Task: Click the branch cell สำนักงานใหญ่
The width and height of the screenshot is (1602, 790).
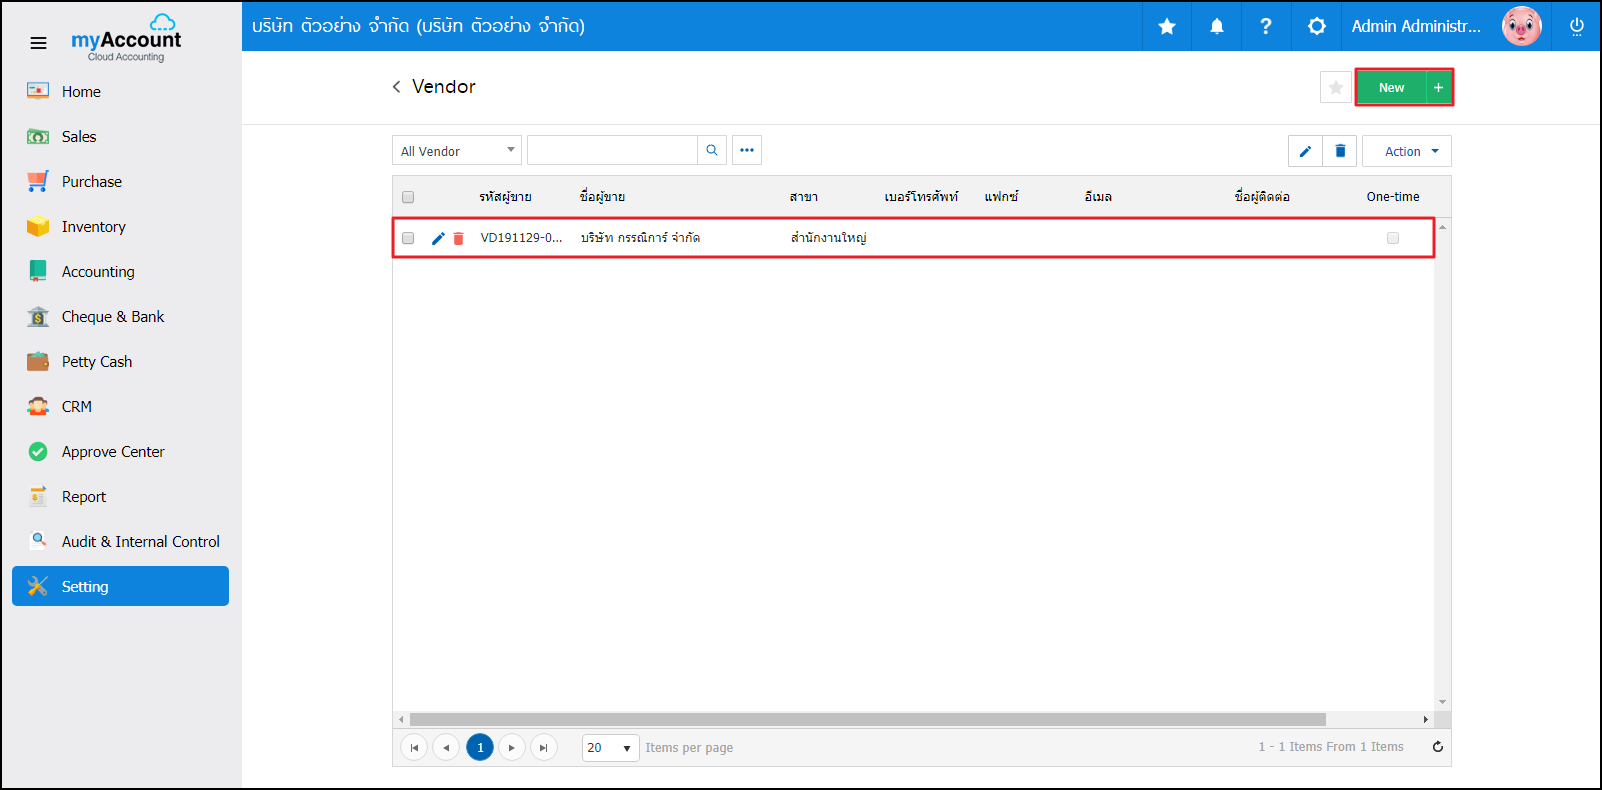Action: click(x=828, y=238)
